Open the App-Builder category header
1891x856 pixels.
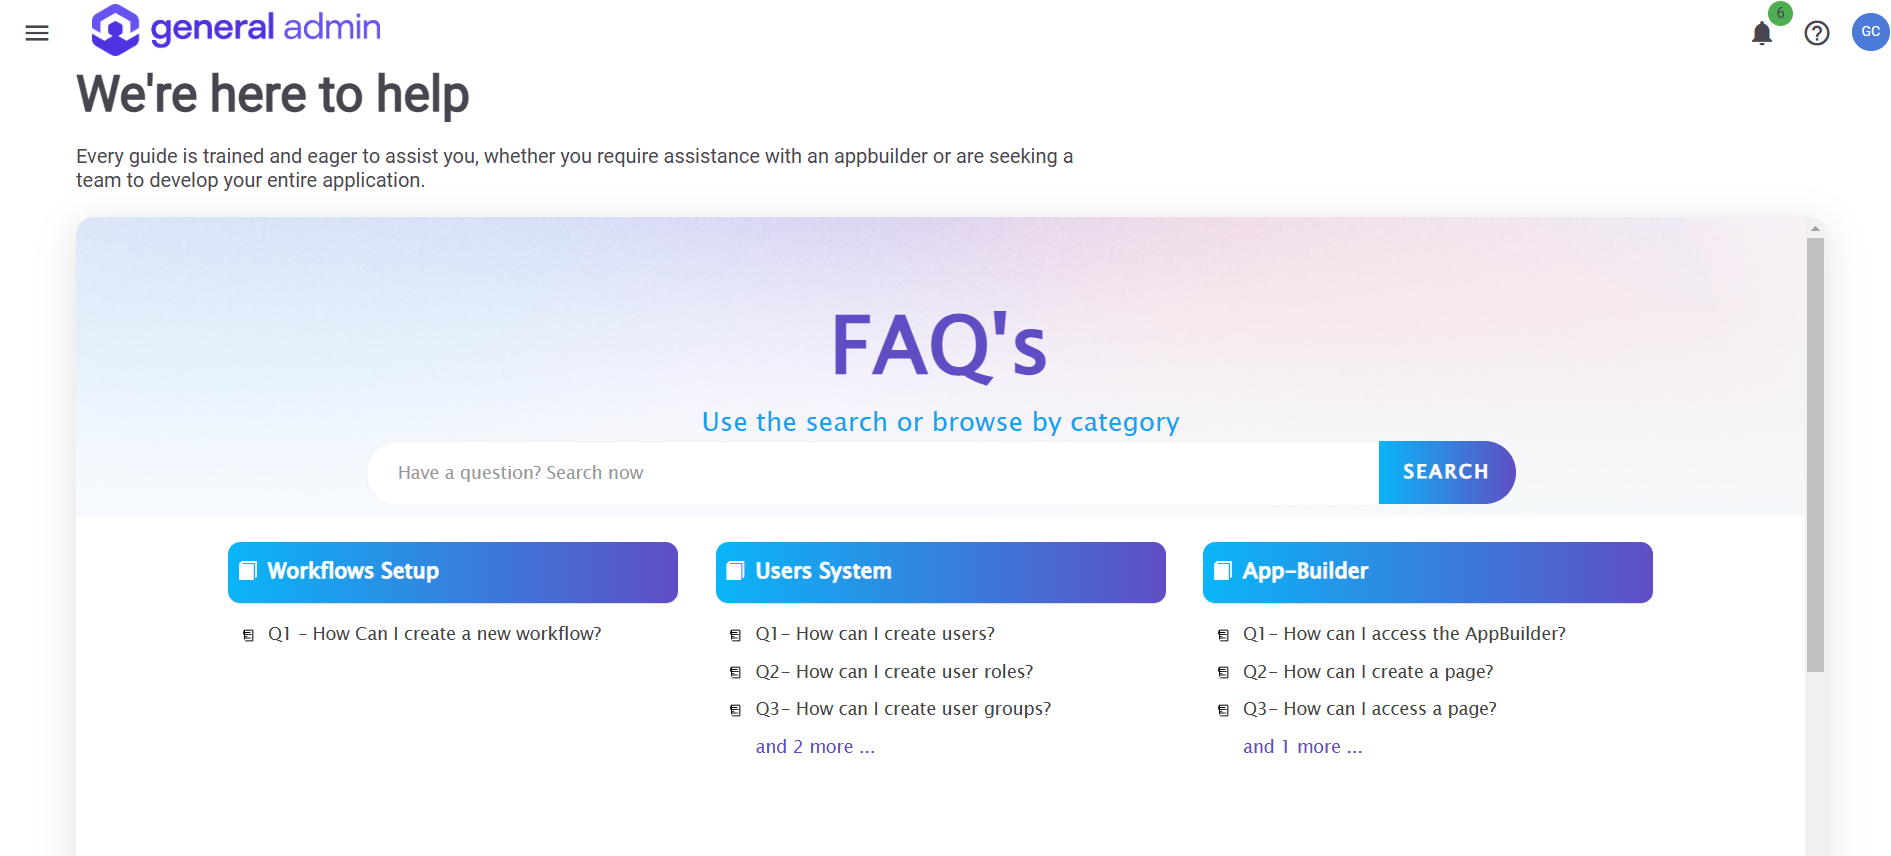point(1427,572)
